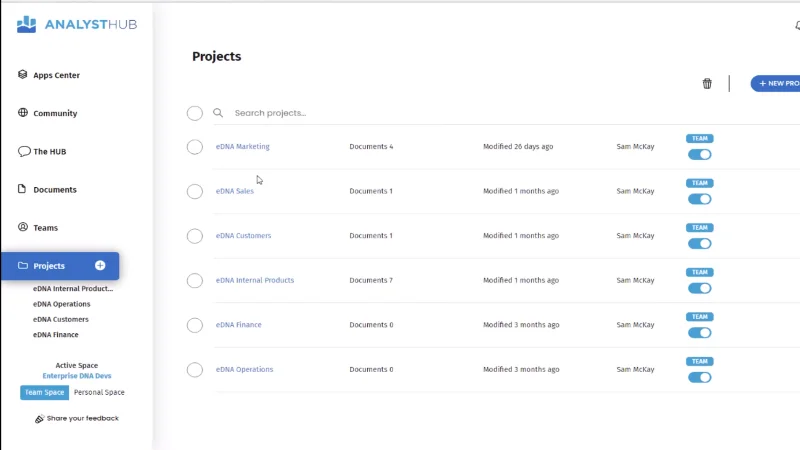The width and height of the screenshot is (800, 450).
Task: Open eDNA Finance link in project list
Action: pos(238,324)
